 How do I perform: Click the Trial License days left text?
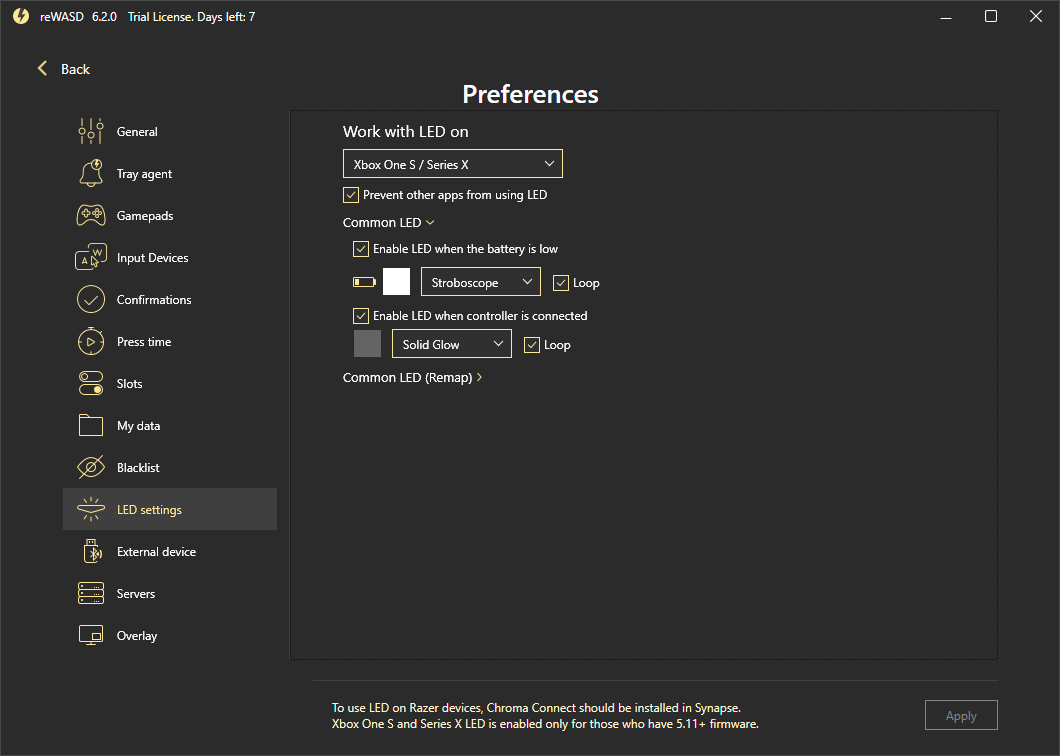click(191, 16)
